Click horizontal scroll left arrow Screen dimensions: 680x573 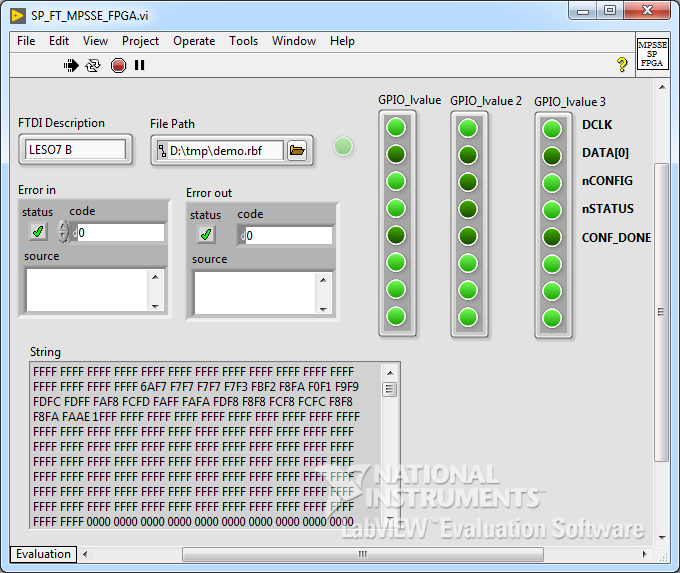85,554
